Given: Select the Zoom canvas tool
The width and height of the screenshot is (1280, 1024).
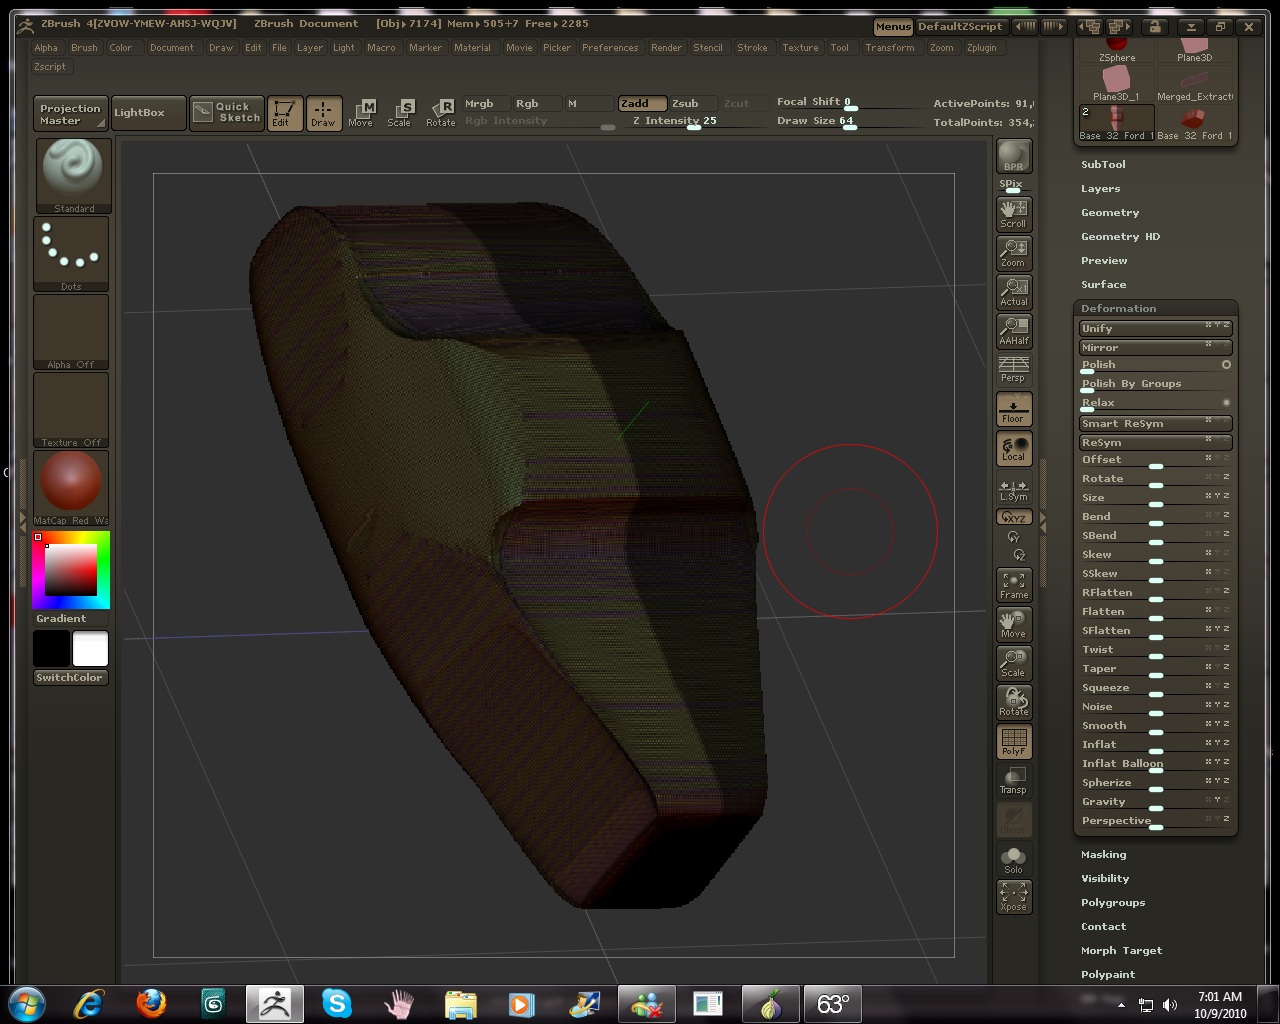Looking at the screenshot, I should 1013,252.
